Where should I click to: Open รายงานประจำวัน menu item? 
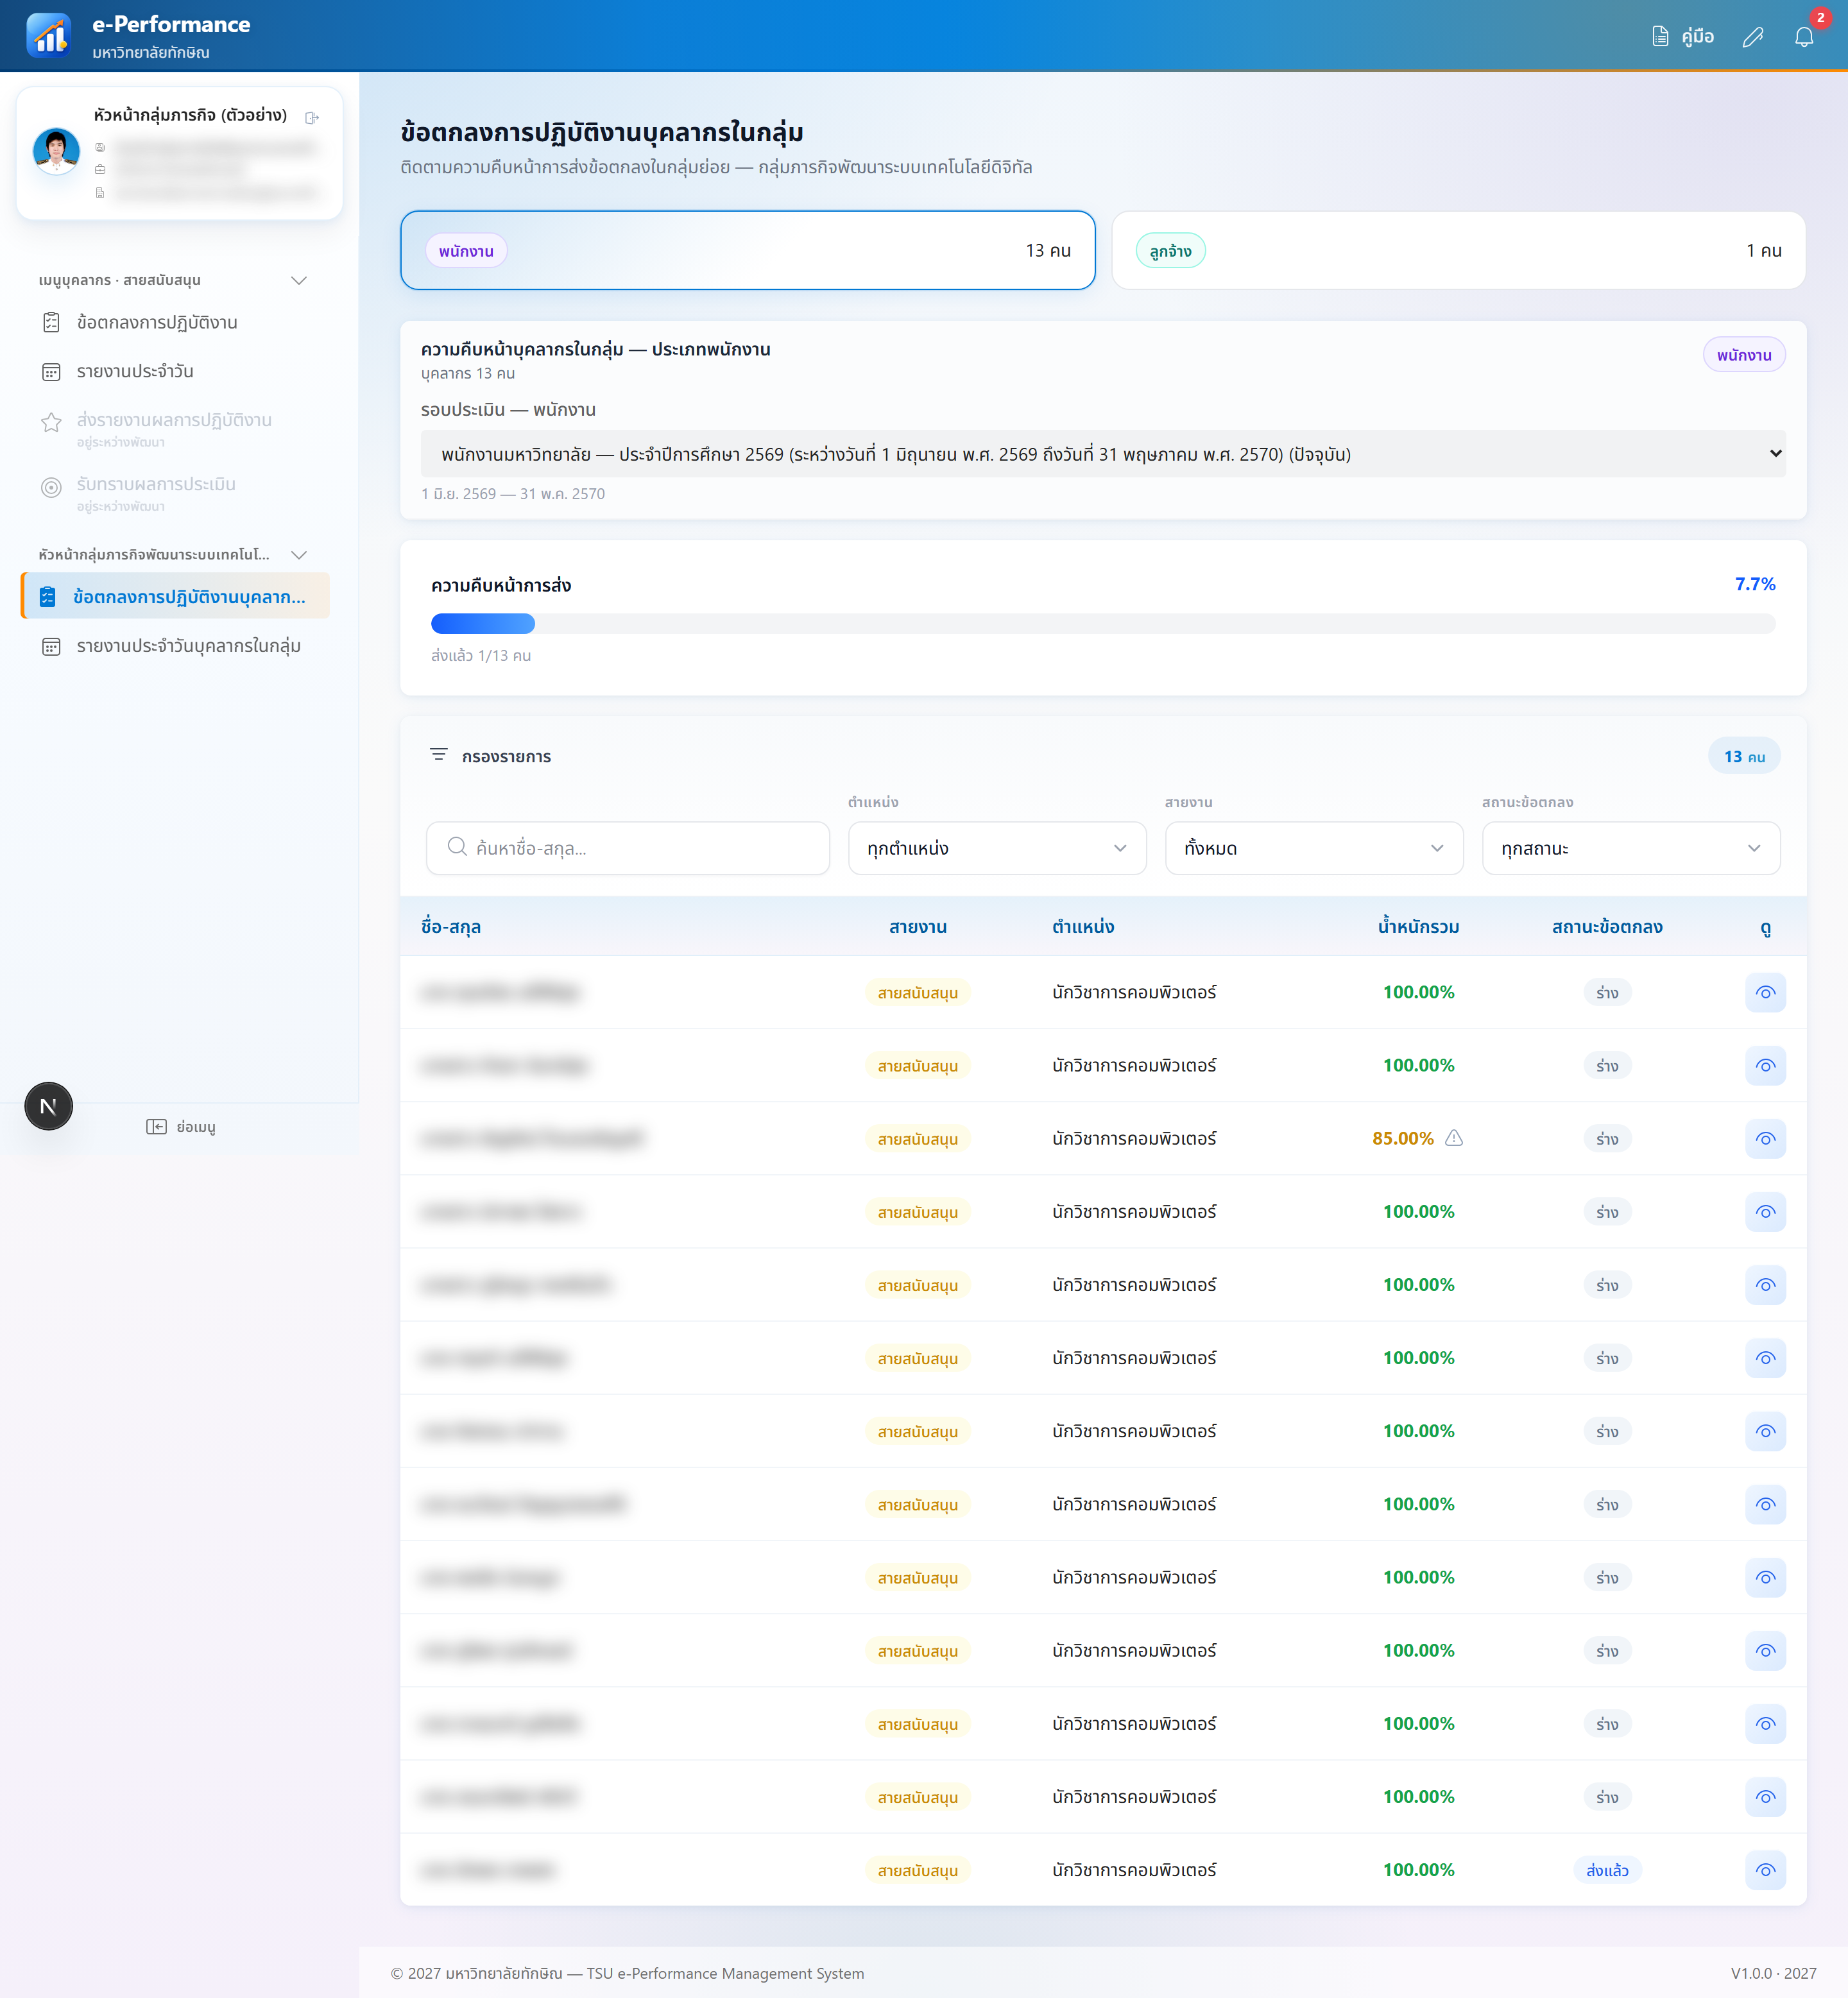(x=176, y=371)
